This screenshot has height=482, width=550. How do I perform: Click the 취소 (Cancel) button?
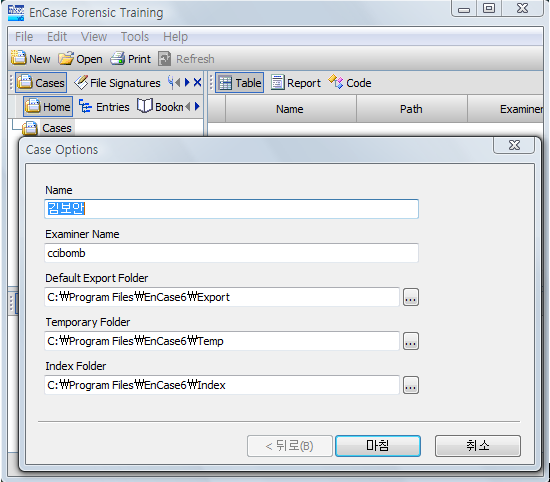coord(478,446)
